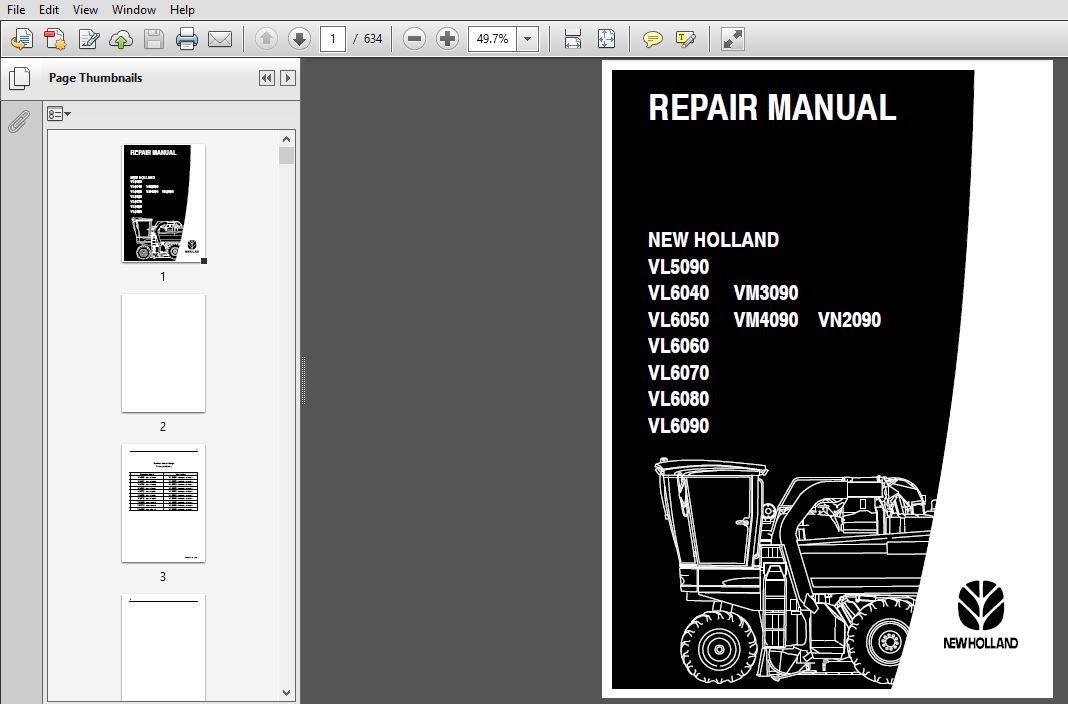Image resolution: width=1068 pixels, height=704 pixels.
Task: Click the cloud upload icon
Action: click(121, 39)
